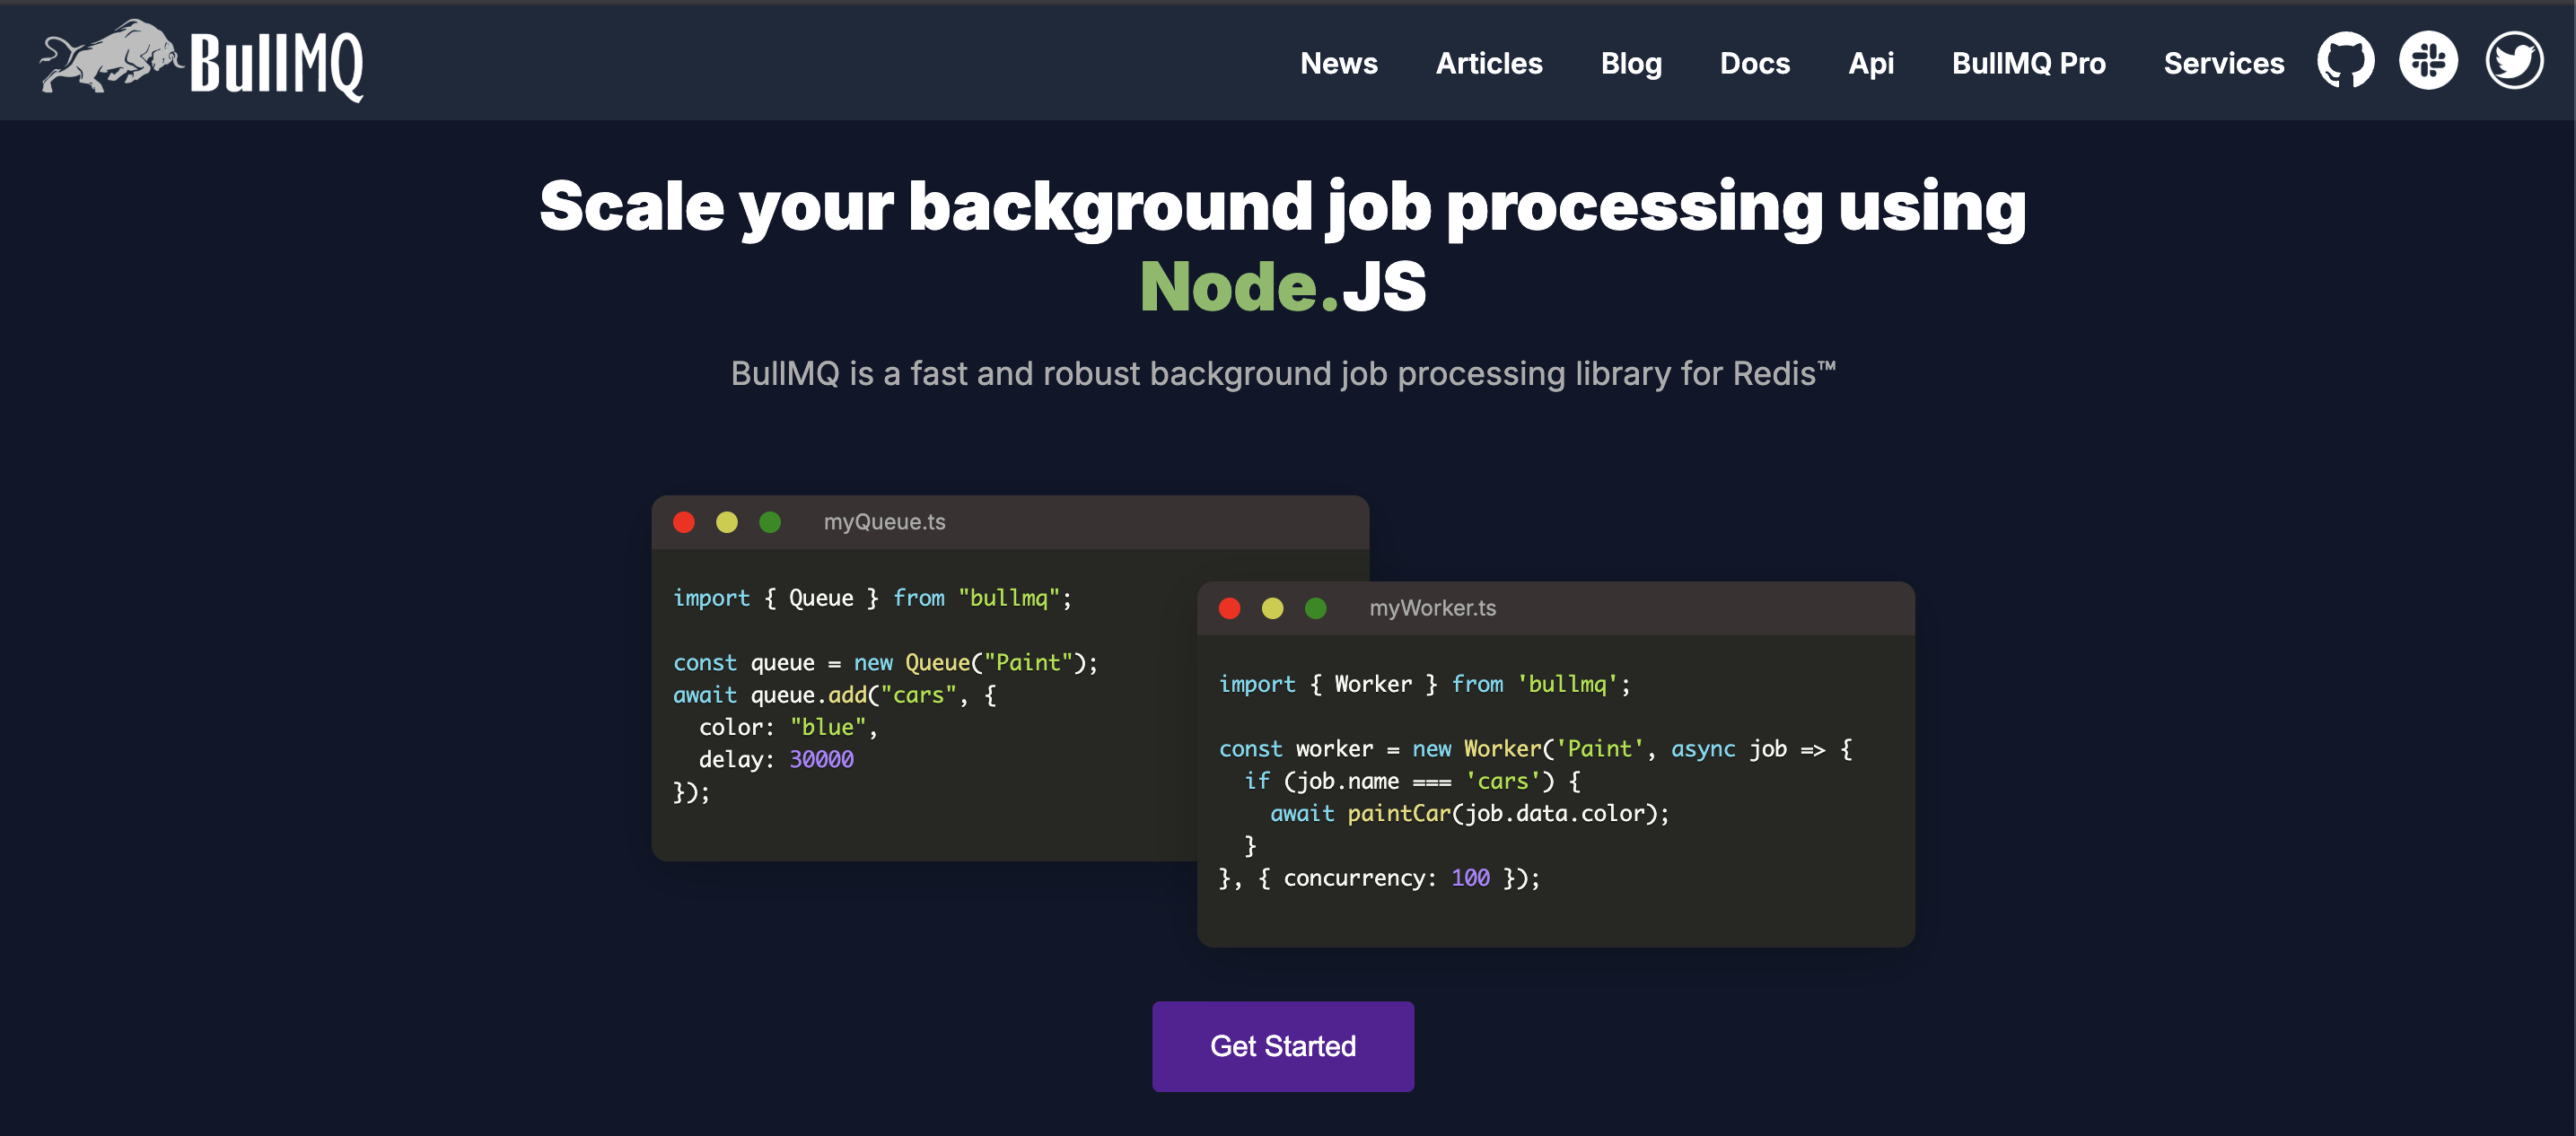Viewport: 2576px width, 1136px height.
Task: Click the myWorker.ts file title
Action: (x=1432, y=608)
